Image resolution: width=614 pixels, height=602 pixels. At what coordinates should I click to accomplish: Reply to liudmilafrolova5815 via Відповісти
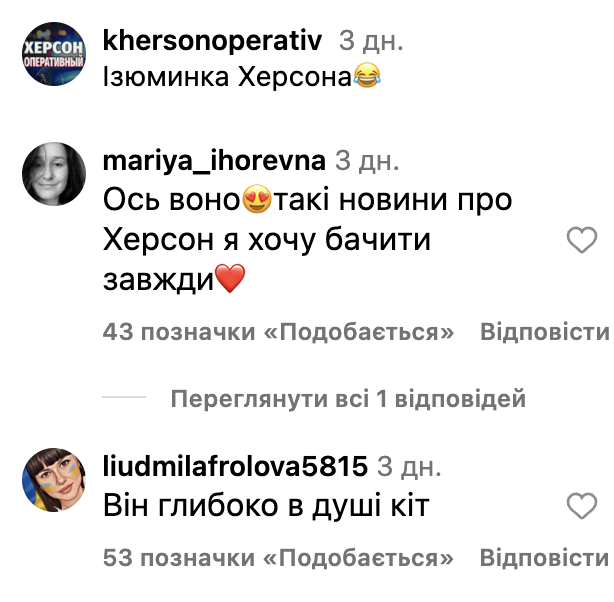[x=544, y=557]
